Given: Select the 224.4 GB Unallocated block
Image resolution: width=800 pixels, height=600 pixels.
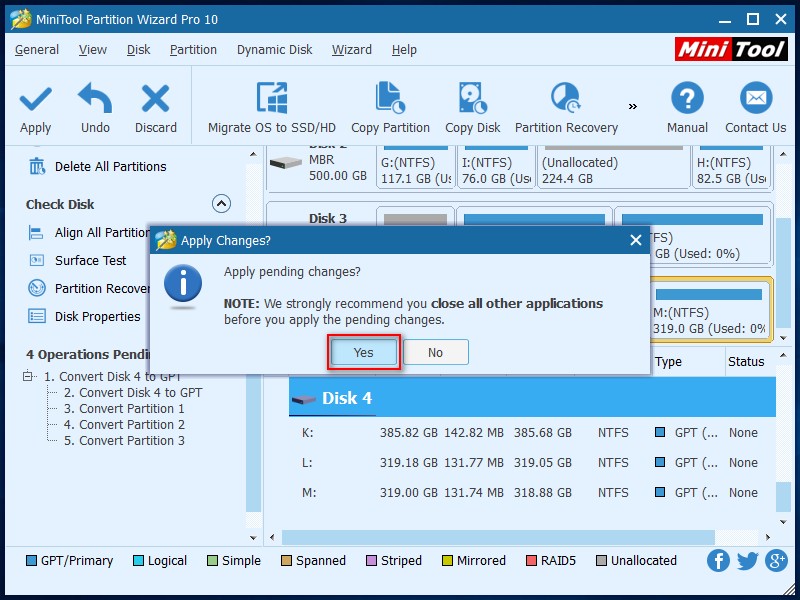Looking at the screenshot, I should click(x=613, y=167).
